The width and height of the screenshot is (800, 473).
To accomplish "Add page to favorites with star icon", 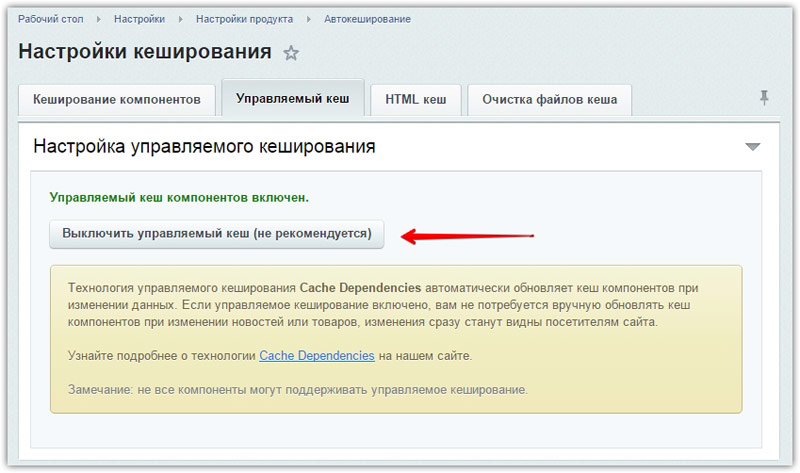I will pyautogui.click(x=291, y=53).
